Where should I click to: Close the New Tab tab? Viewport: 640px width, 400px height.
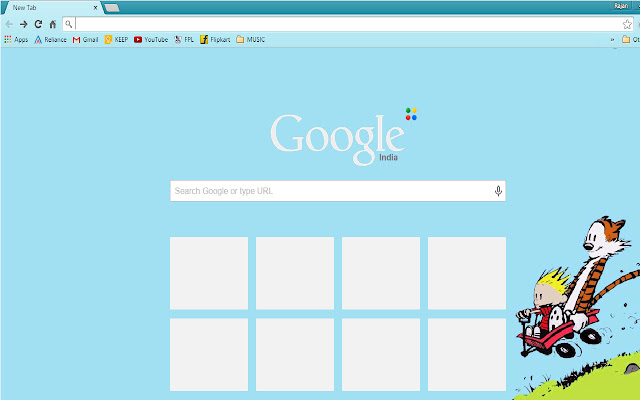[96, 8]
